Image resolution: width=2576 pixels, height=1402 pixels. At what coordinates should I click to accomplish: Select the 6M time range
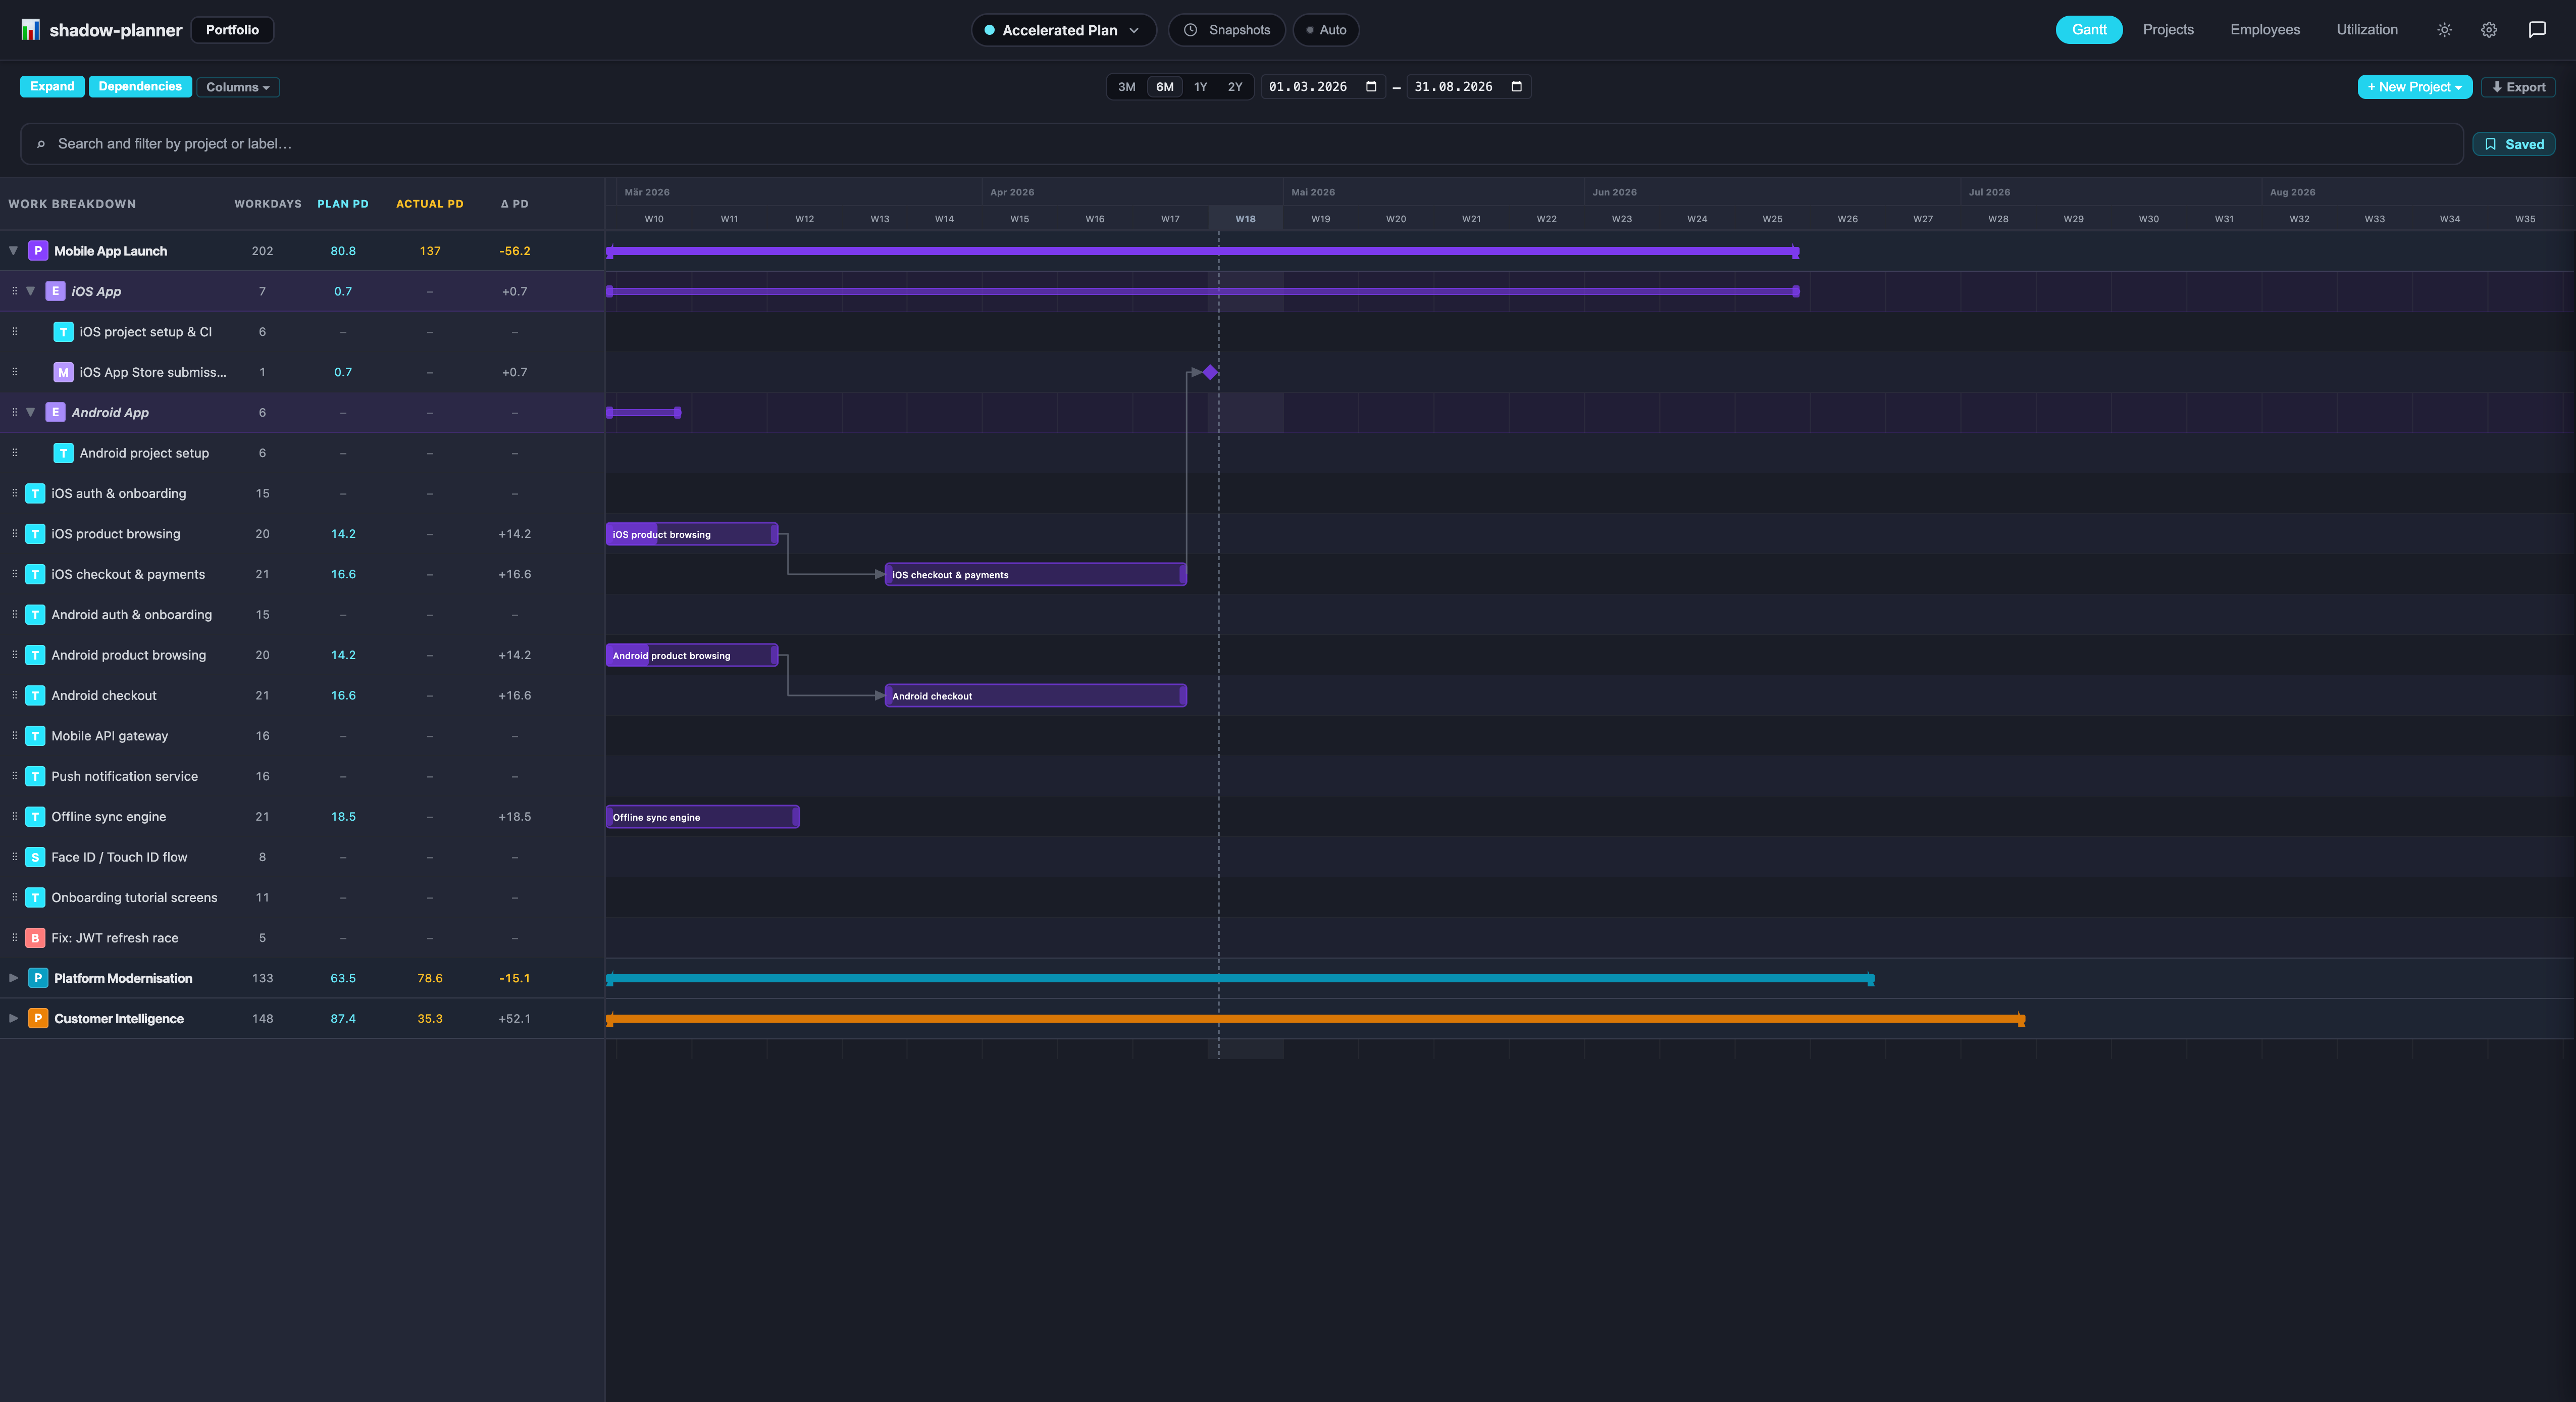1165,87
